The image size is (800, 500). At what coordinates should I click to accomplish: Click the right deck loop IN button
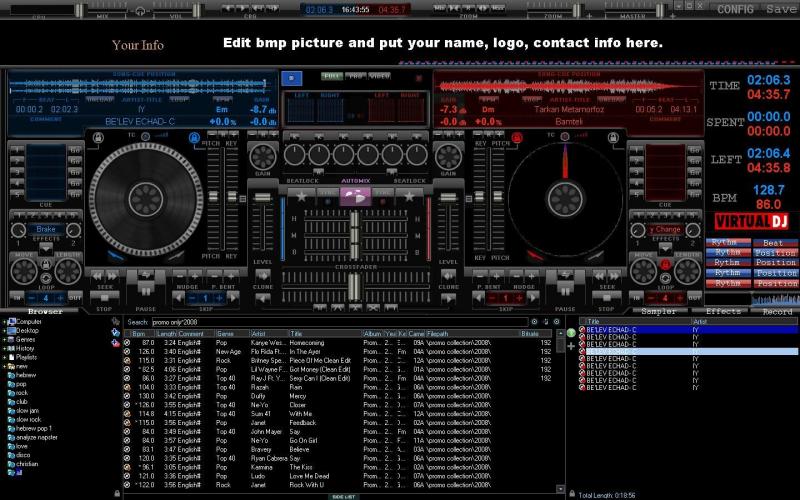click(637, 298)
